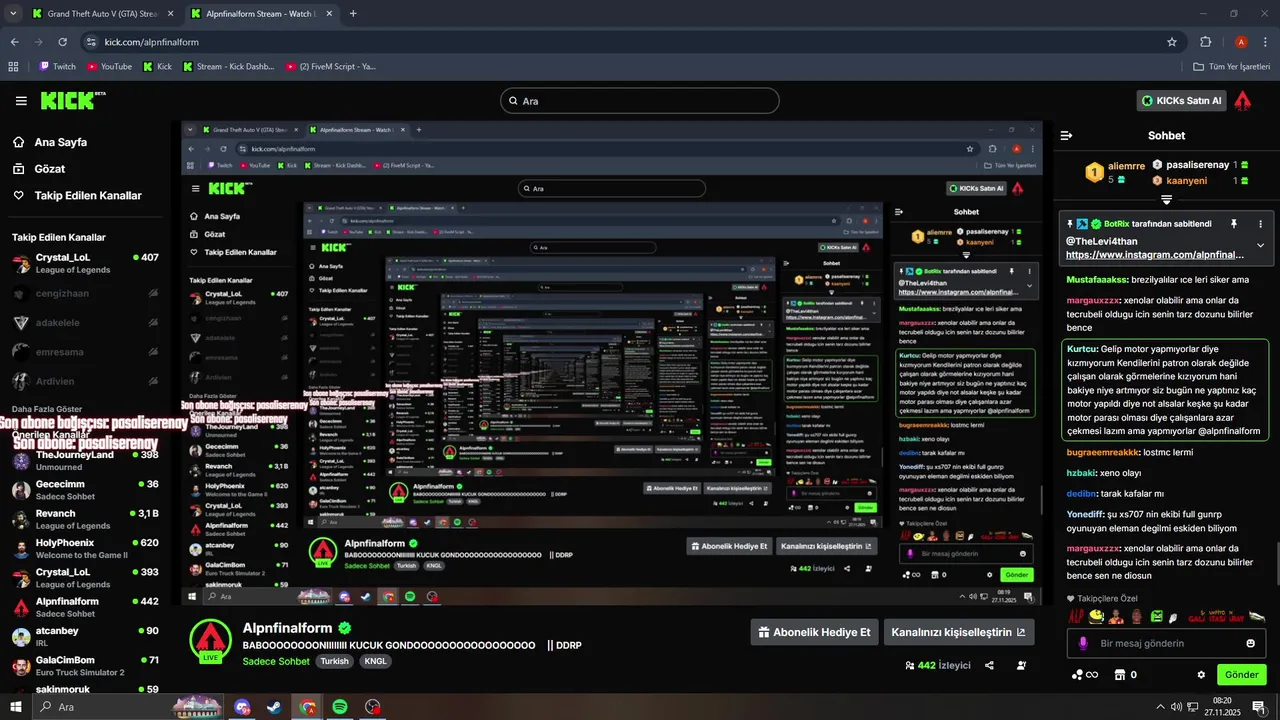
Task: Open Spotify from the taskbar
Action: pos(340,707)
